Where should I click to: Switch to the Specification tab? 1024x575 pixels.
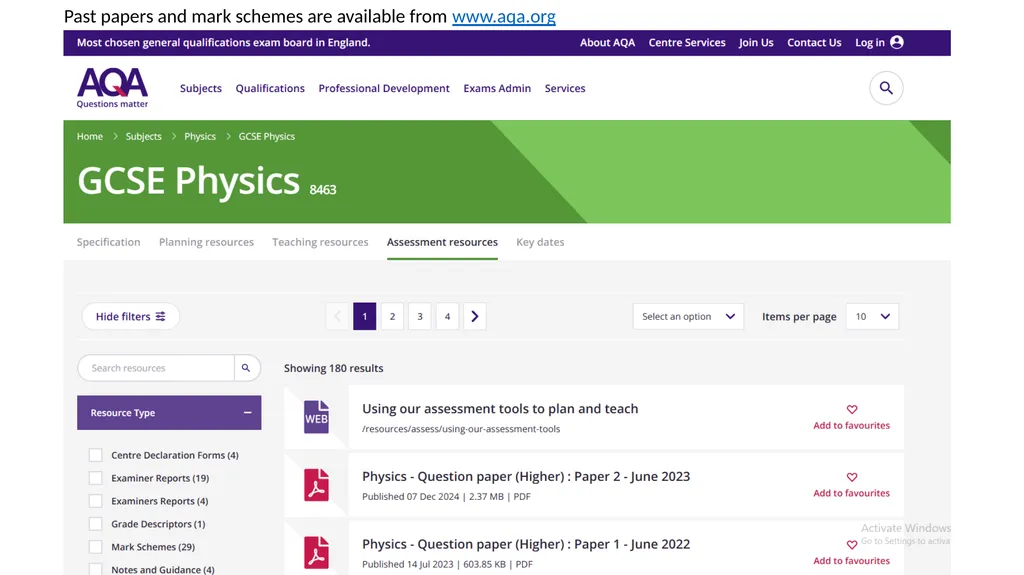tap(108, 242)
